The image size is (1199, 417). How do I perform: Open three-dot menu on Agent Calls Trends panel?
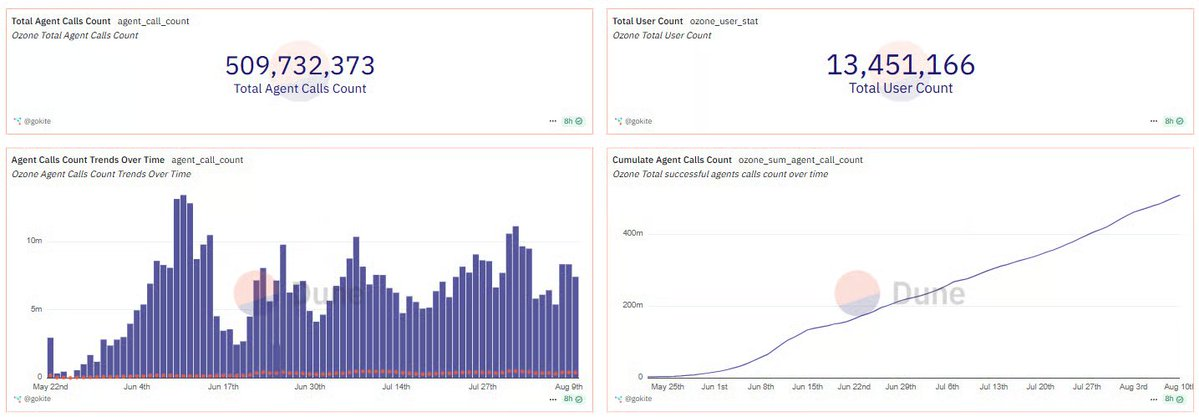point(553,398)
